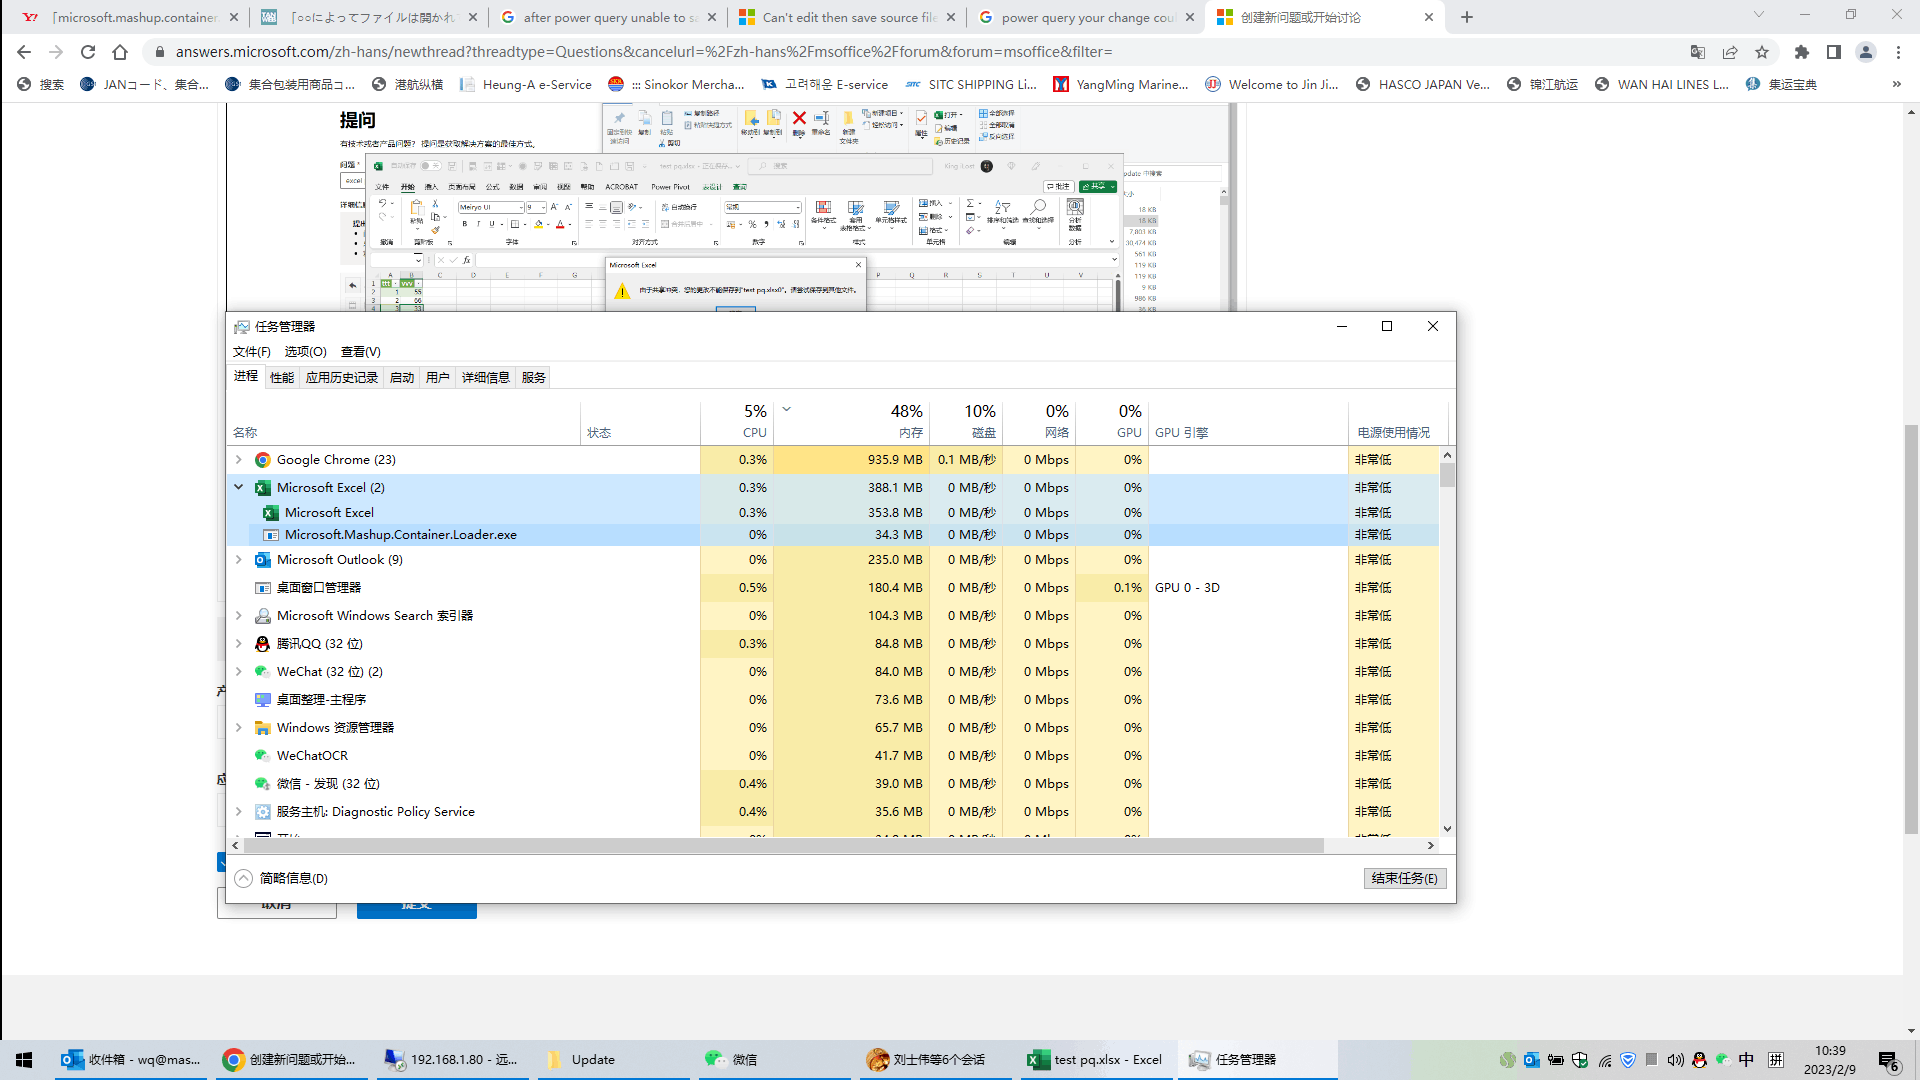Open the Heung-A e-Service bookmark
The image size is (1920, 1080).
point(527,85)
